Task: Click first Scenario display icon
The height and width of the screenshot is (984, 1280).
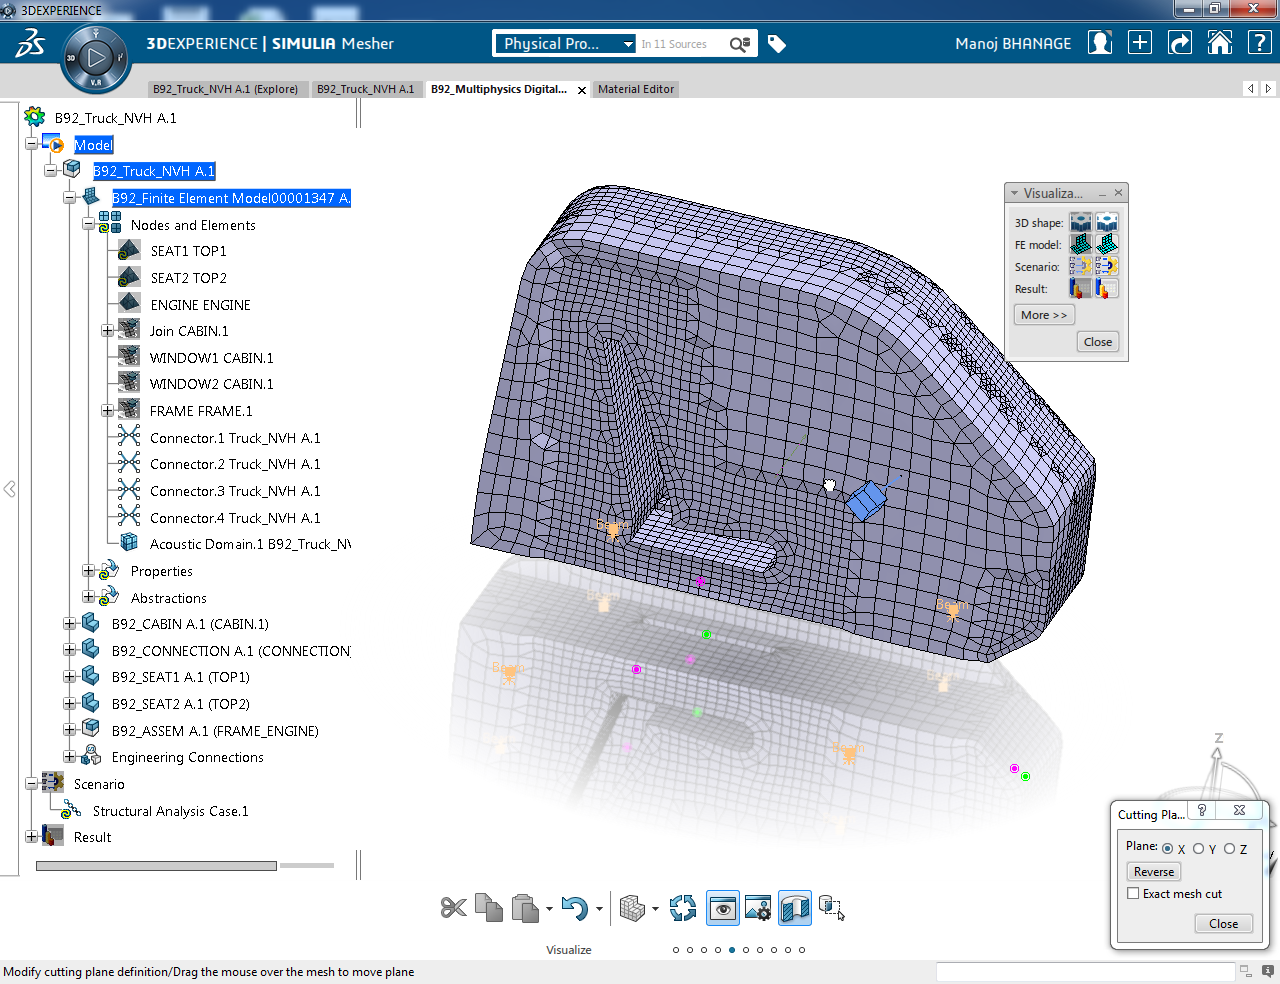Action: 1080,266
